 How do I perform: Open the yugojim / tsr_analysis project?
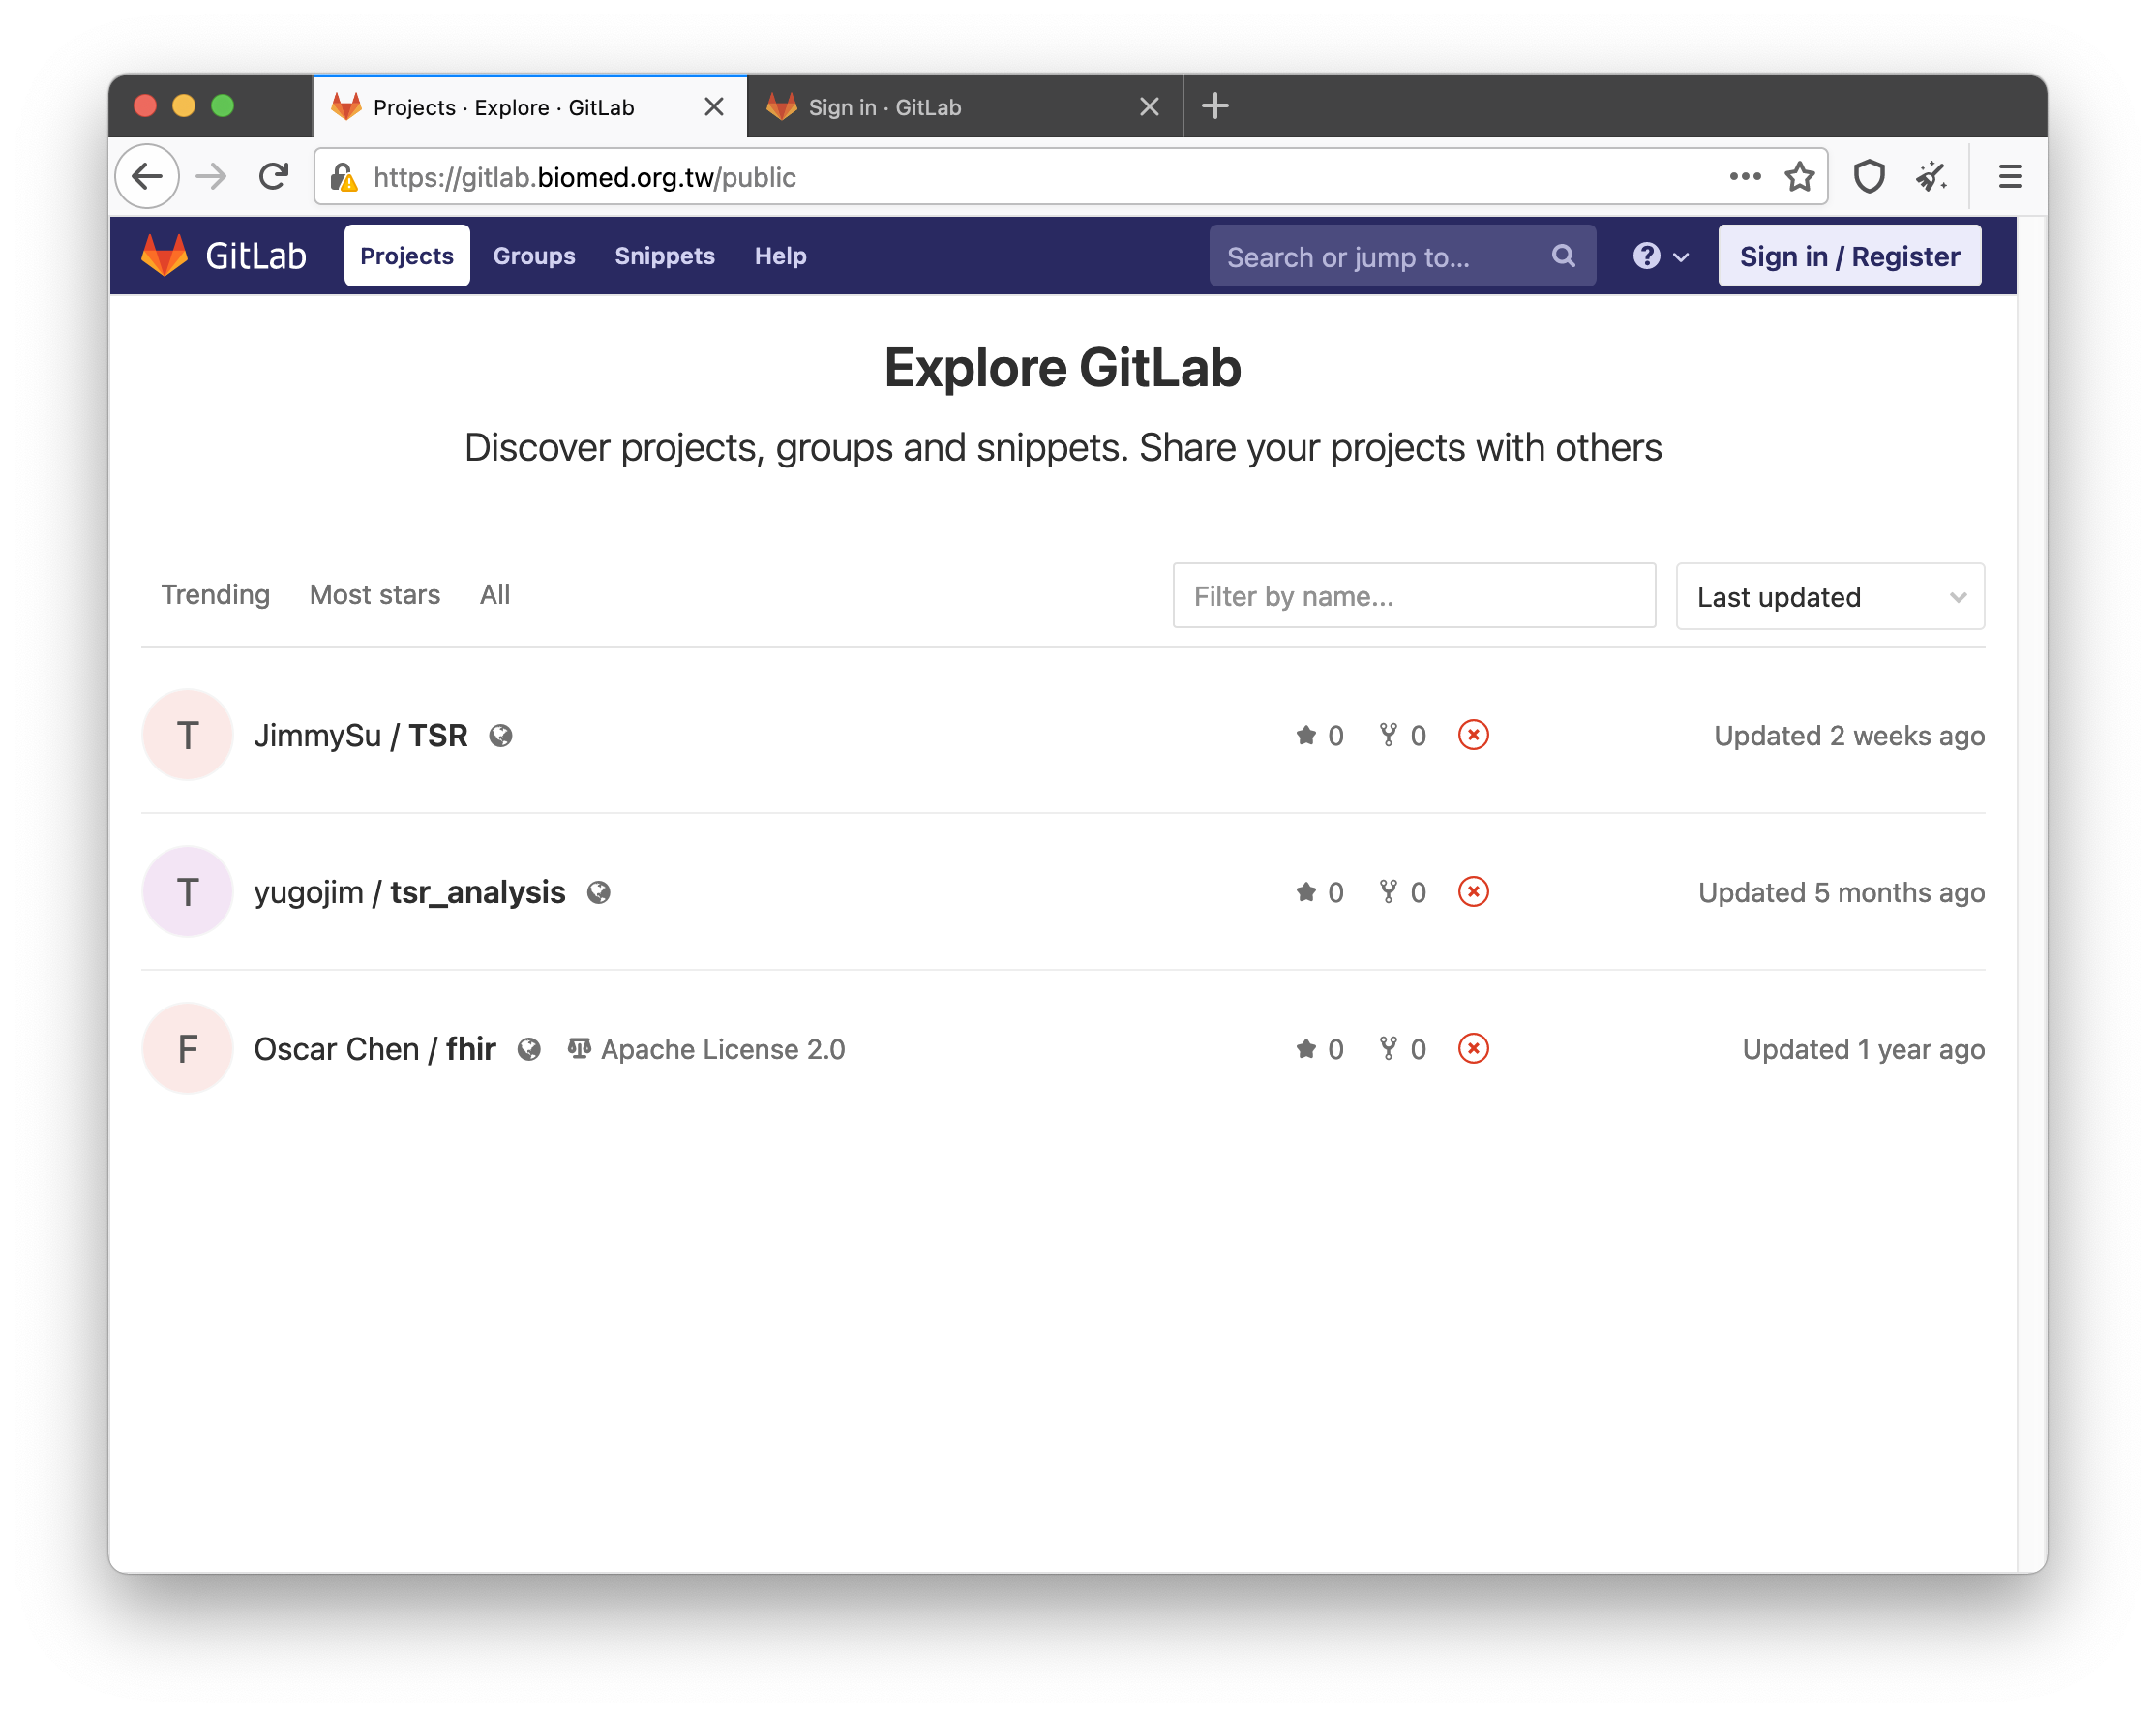click(410, 892)
